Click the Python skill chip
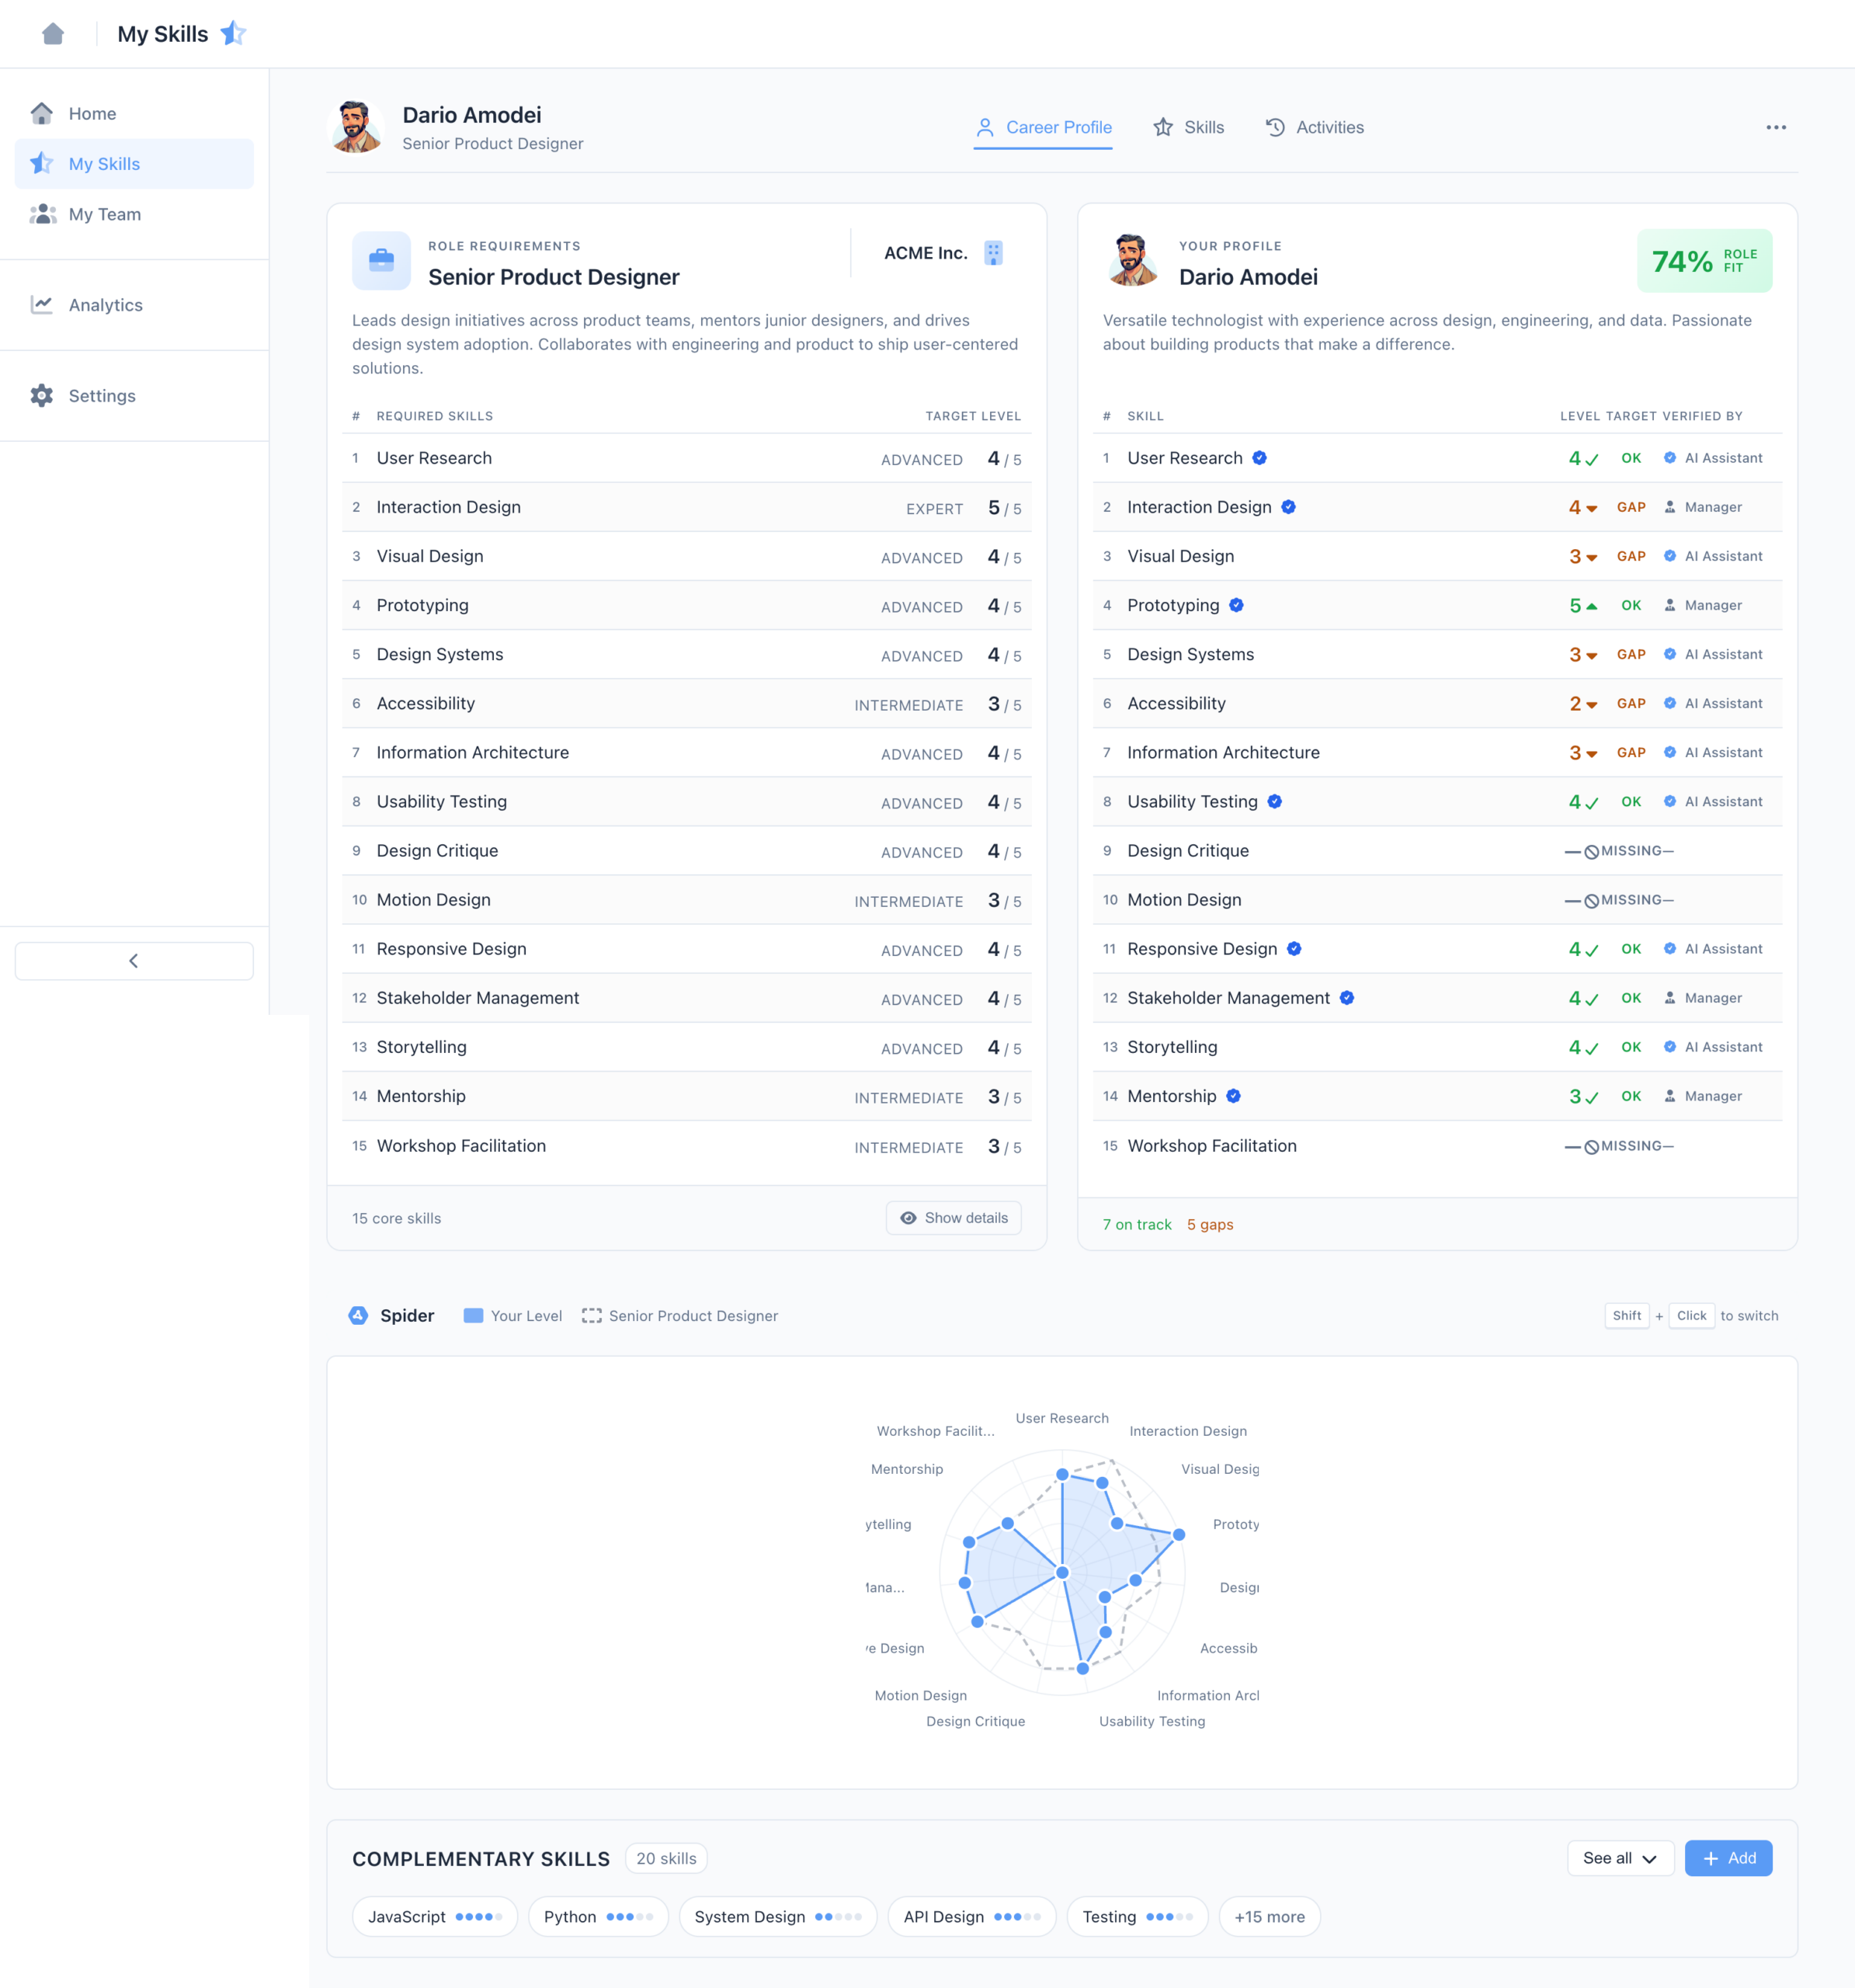Viewport: 1855px width, 1988px height. [x=598, y=1917]
